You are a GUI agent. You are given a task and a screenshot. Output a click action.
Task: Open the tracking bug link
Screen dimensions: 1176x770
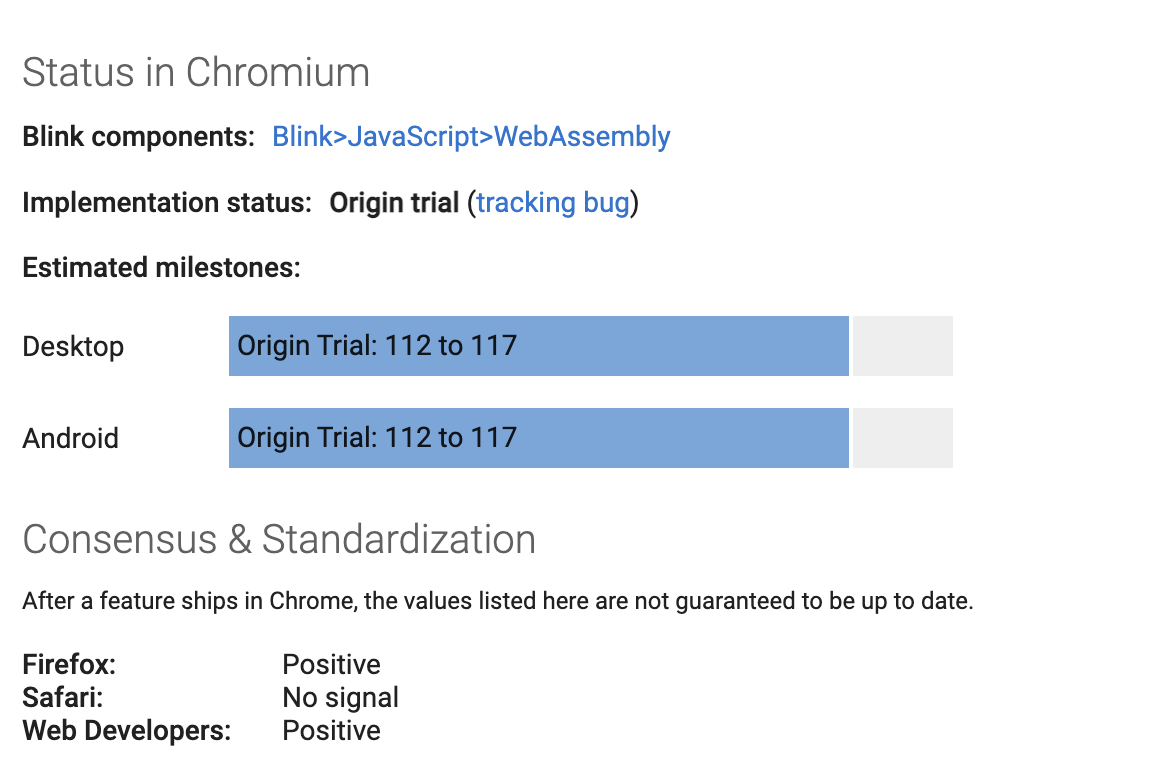[x=553, y=202]
